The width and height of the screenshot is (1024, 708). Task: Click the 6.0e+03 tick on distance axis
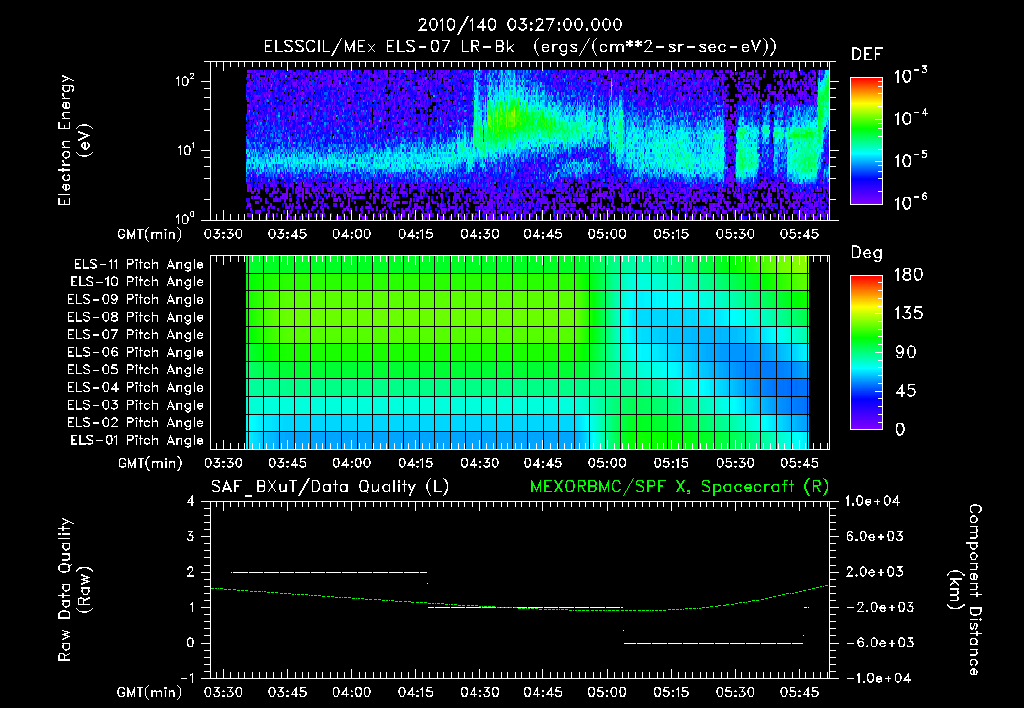click(x=874, y=537)
